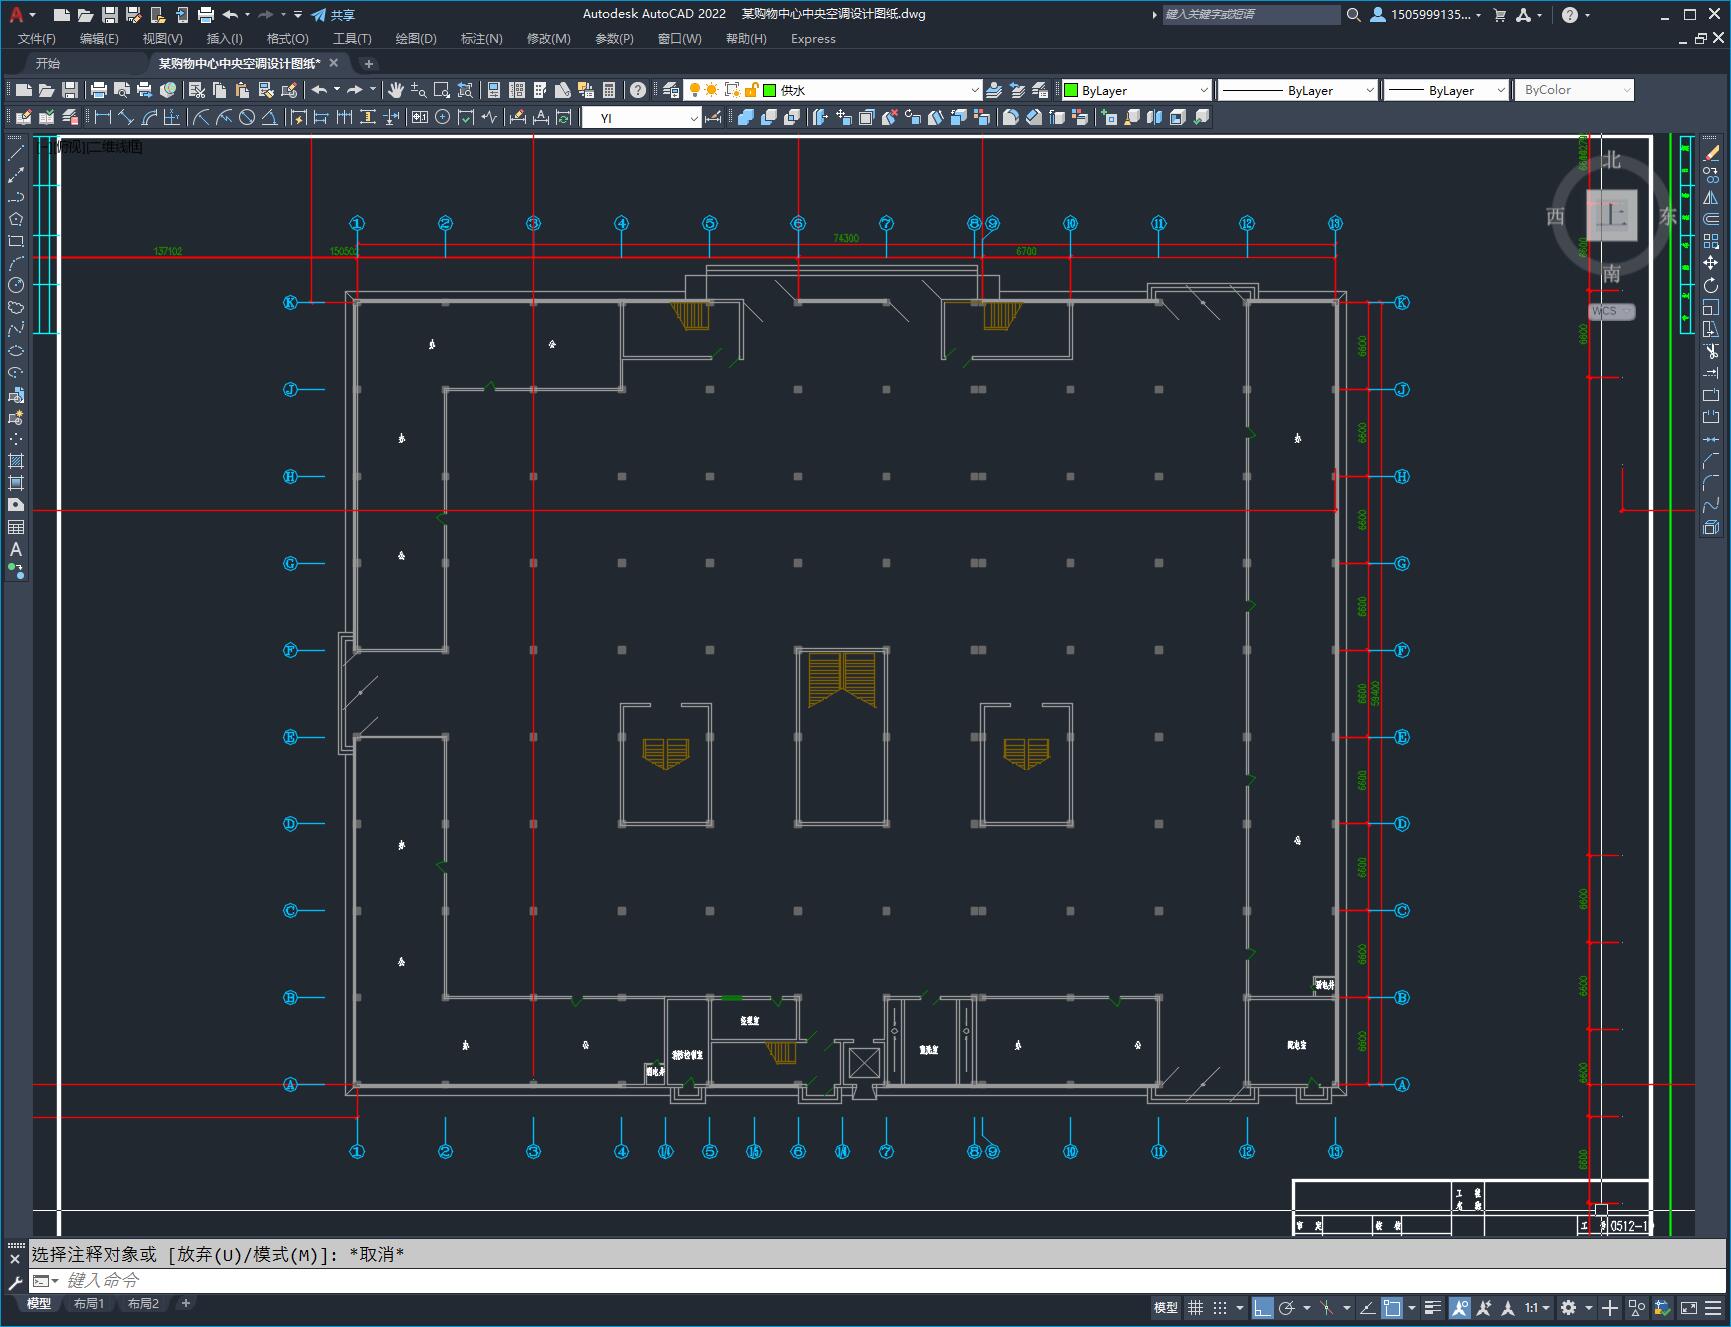1731x1327 pixels.
Task: Click the Erase tool
Action: click(1711, 153)
